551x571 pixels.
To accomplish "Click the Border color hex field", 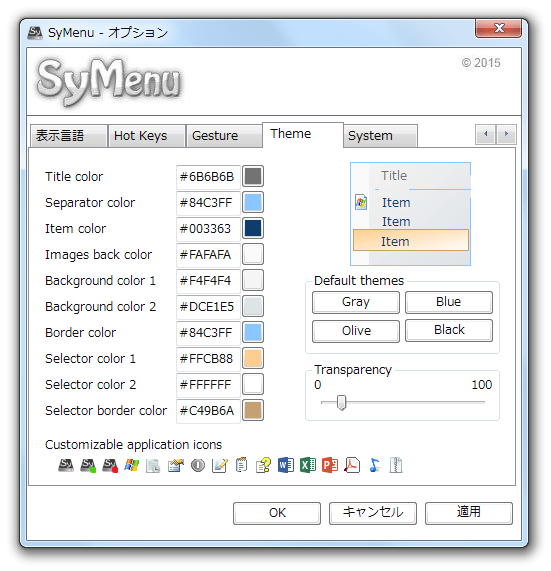I will click(208, 333).
